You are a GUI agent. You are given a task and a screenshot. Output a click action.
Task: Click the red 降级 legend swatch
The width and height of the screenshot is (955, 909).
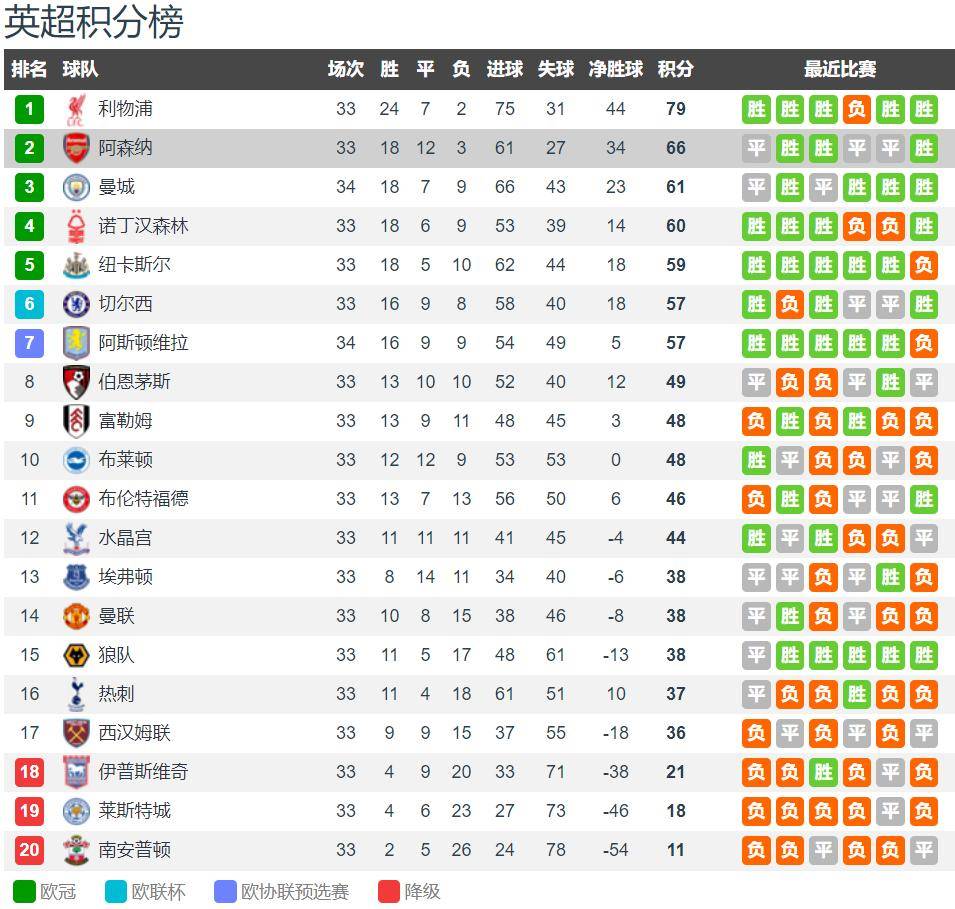tap(389, 891)
